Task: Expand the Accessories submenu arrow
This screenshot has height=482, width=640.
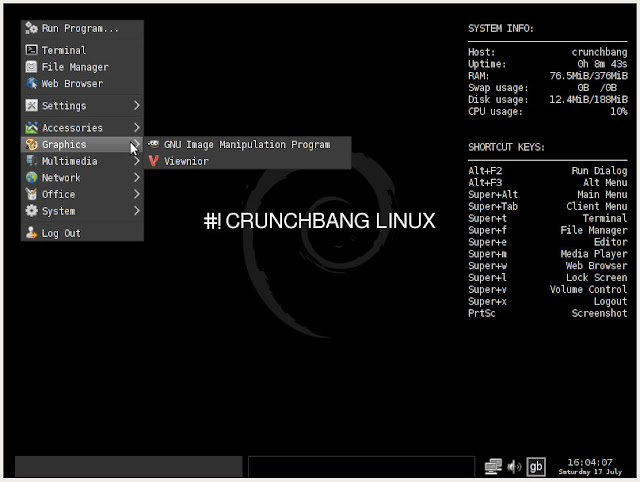Action: coord(137,128)
